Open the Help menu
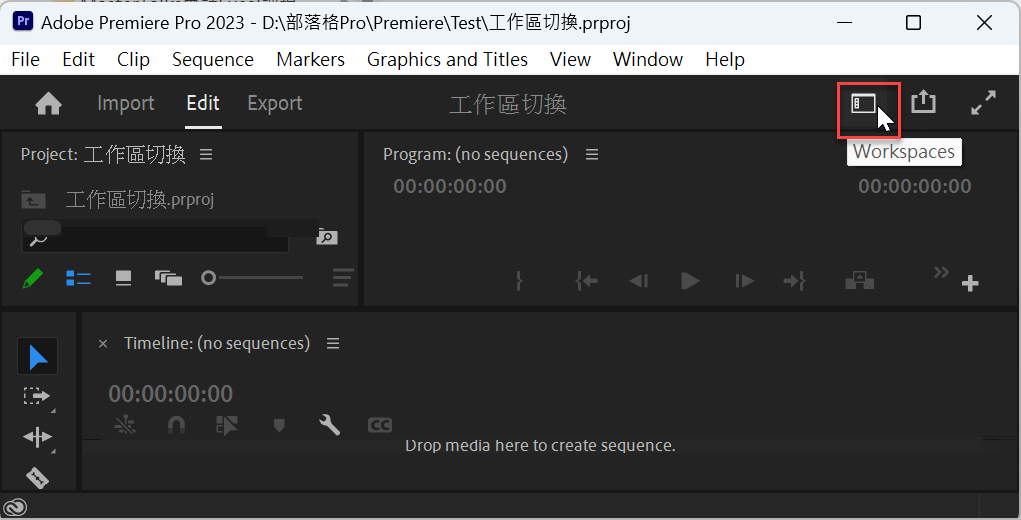 pos(725,60)
